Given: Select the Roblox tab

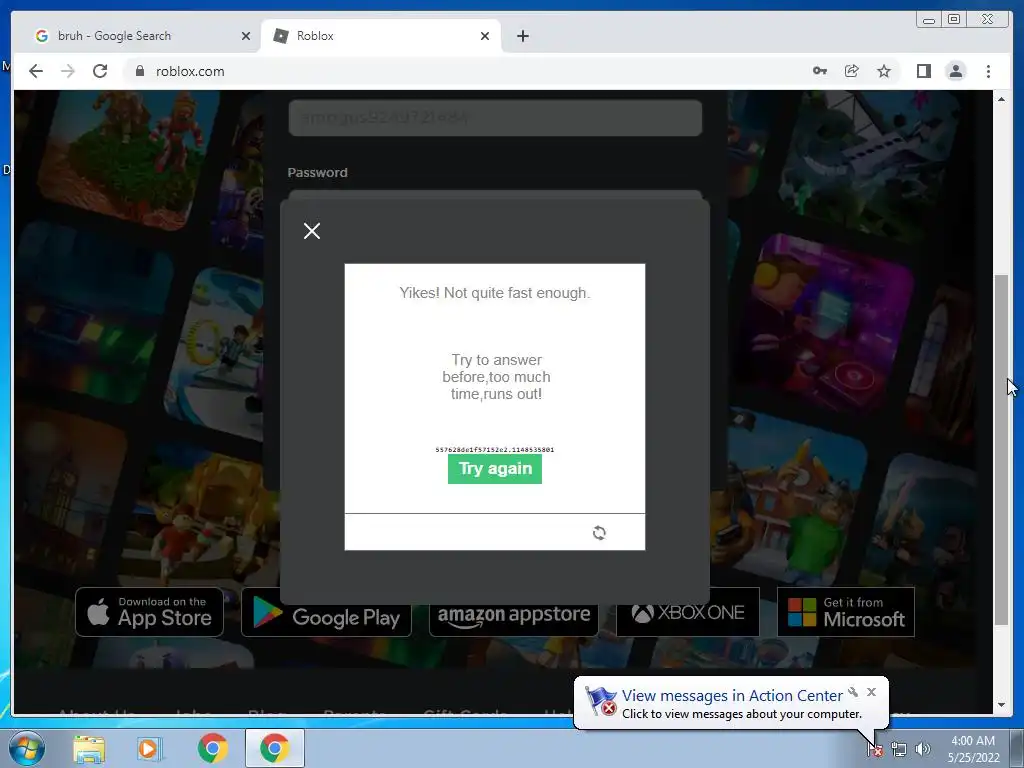Looking at the screenshot, I should [x=381, y=36].
